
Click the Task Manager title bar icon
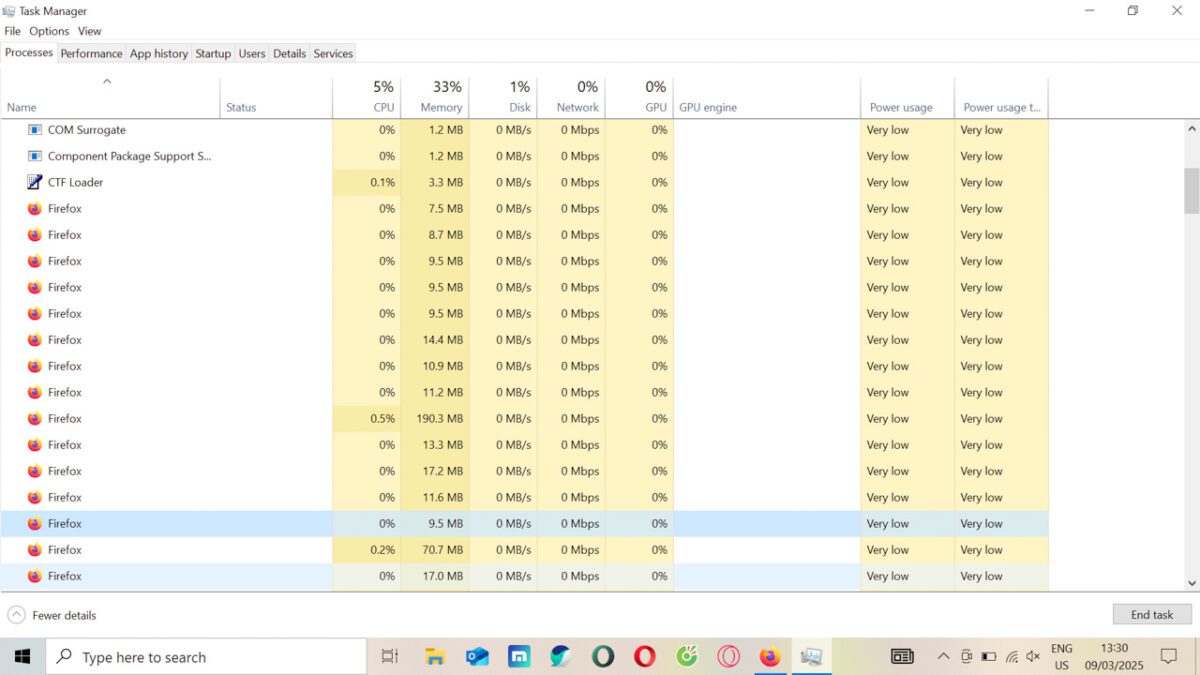(x=10, y=11)
